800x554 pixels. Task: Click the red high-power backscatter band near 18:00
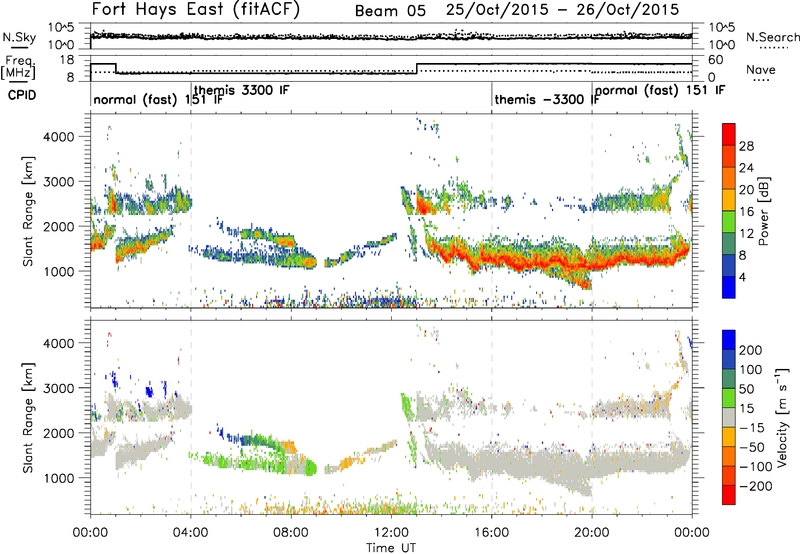[x=542, y=262]
